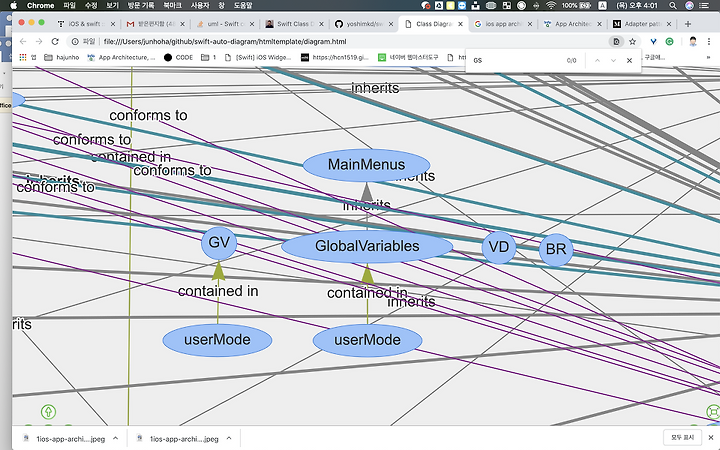Close the Gmail 받은편지함 tab
720x450 pixels.
(x=182, y=24)
